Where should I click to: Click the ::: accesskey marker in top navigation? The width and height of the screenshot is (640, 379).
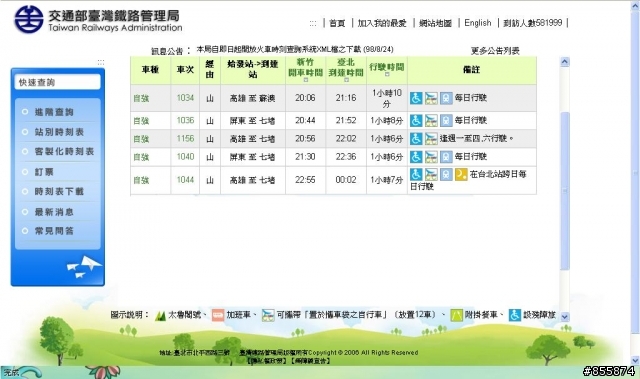pos(313,24)
